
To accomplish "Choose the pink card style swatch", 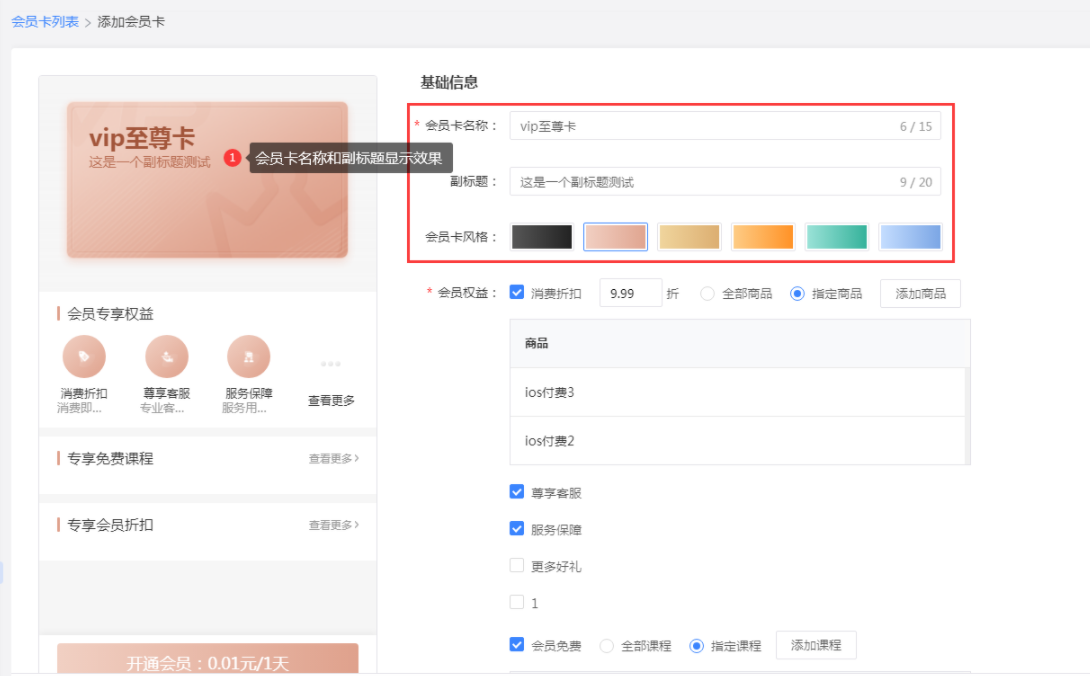I will click(615, 236).
